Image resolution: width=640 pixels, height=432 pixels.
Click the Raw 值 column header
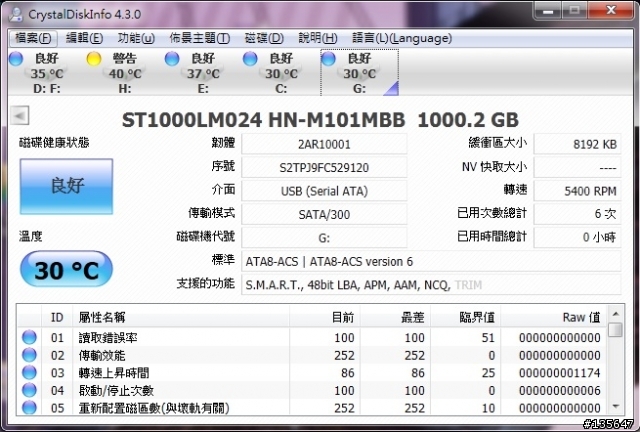point(554,317)
